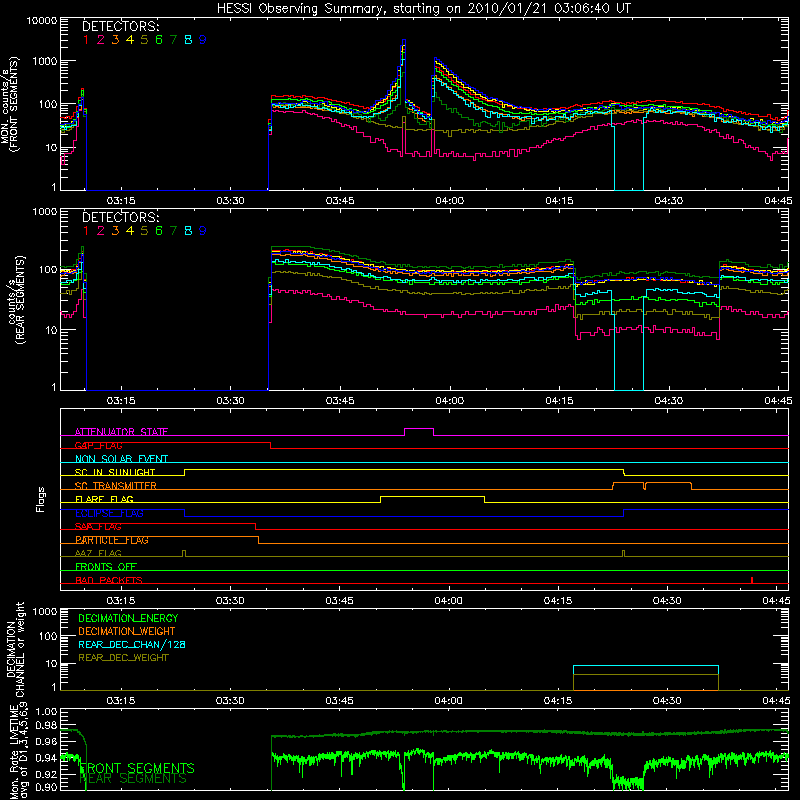Image resolution: width=800 pixels, height=800 pixels.
Task: Click the raised FLARE_FLAG interval segment
Action: 432,496
